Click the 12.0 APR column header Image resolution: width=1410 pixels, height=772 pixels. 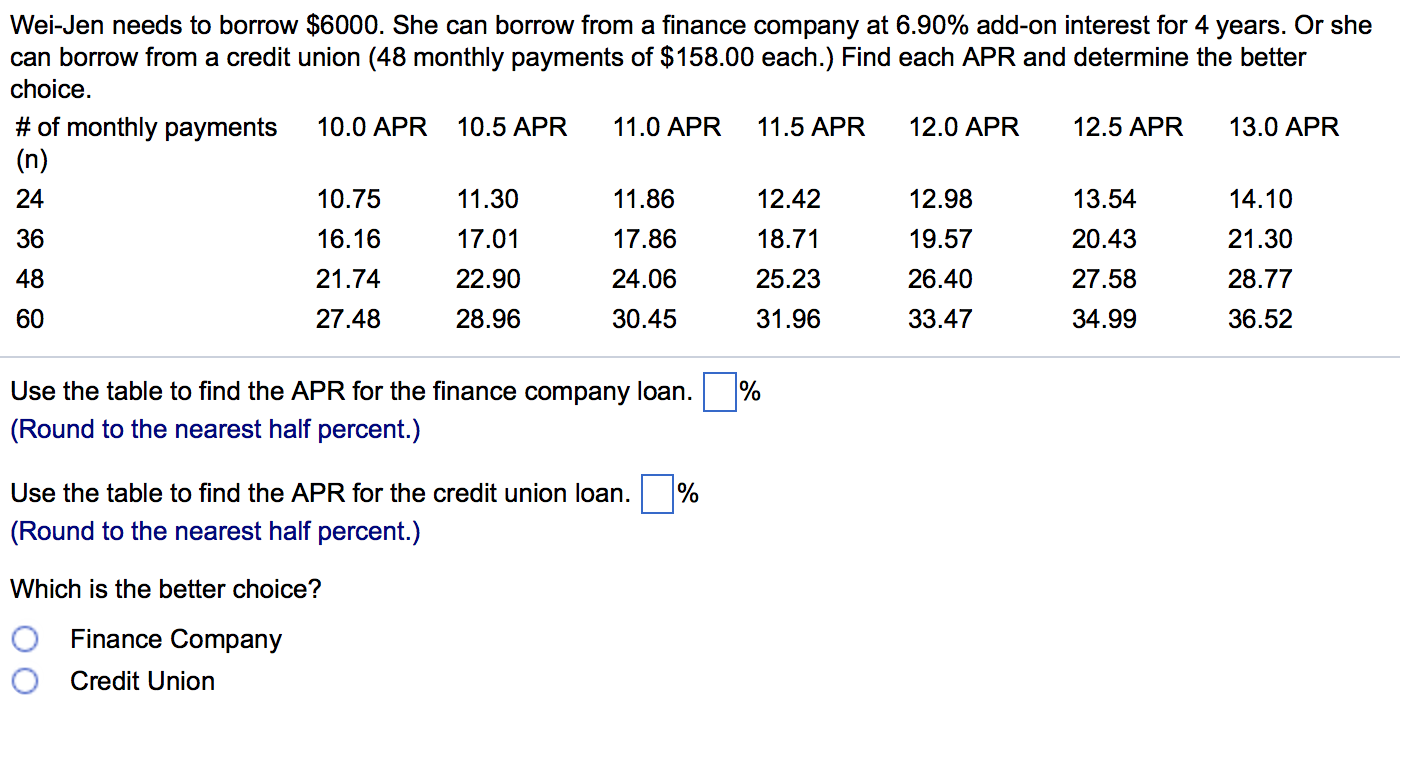tap(964, 127)
